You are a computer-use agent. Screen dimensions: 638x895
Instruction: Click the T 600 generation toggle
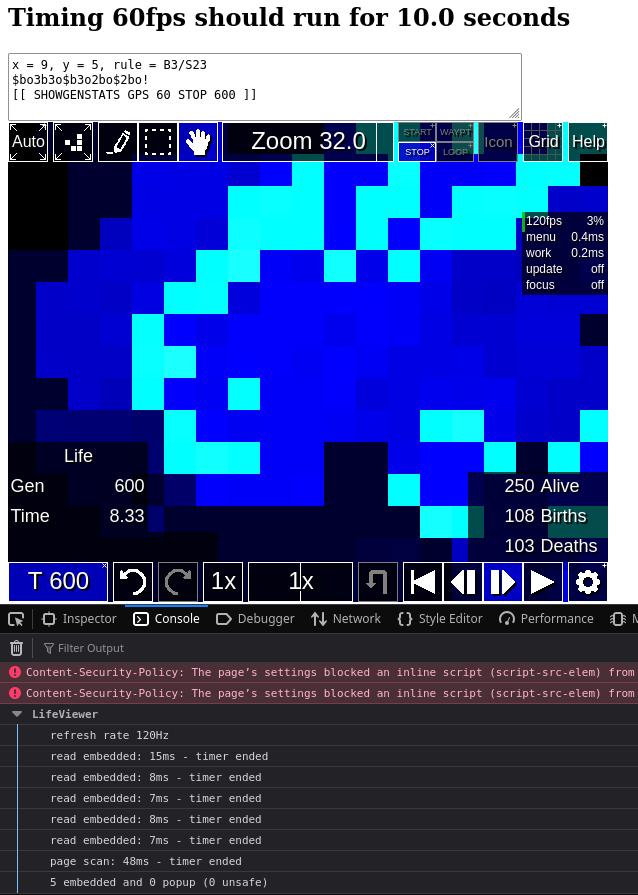[x=58, y=582]
